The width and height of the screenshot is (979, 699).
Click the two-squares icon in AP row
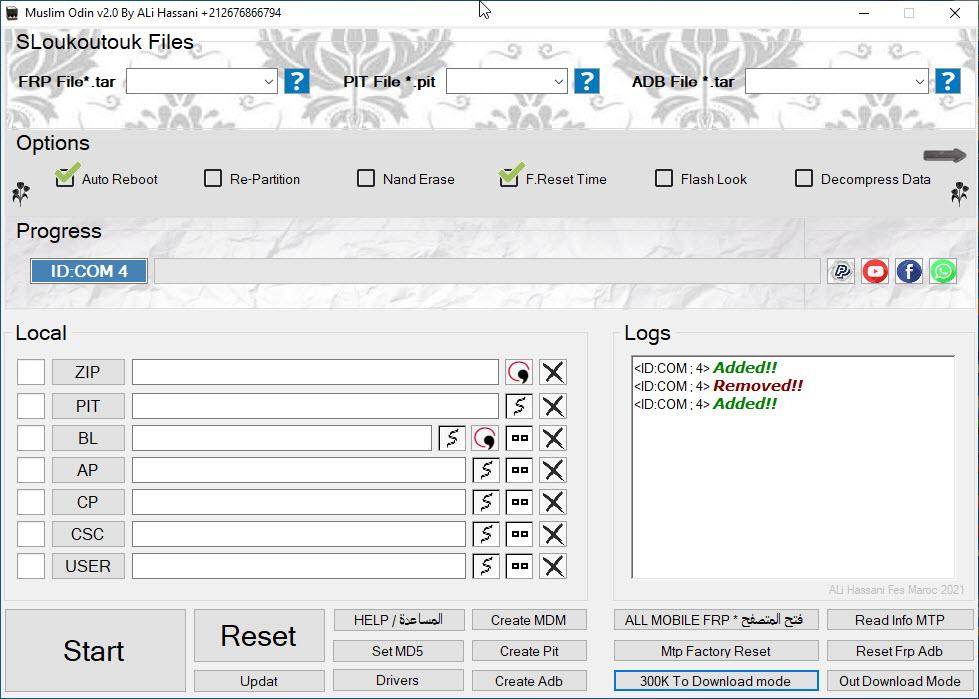519,470
